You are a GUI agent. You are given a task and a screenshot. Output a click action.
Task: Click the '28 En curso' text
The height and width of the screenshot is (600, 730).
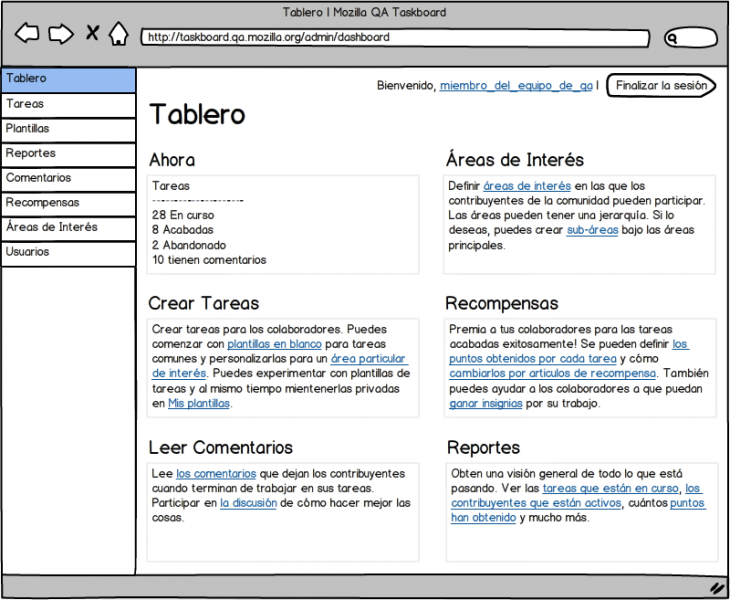click(x=183, y=215)
